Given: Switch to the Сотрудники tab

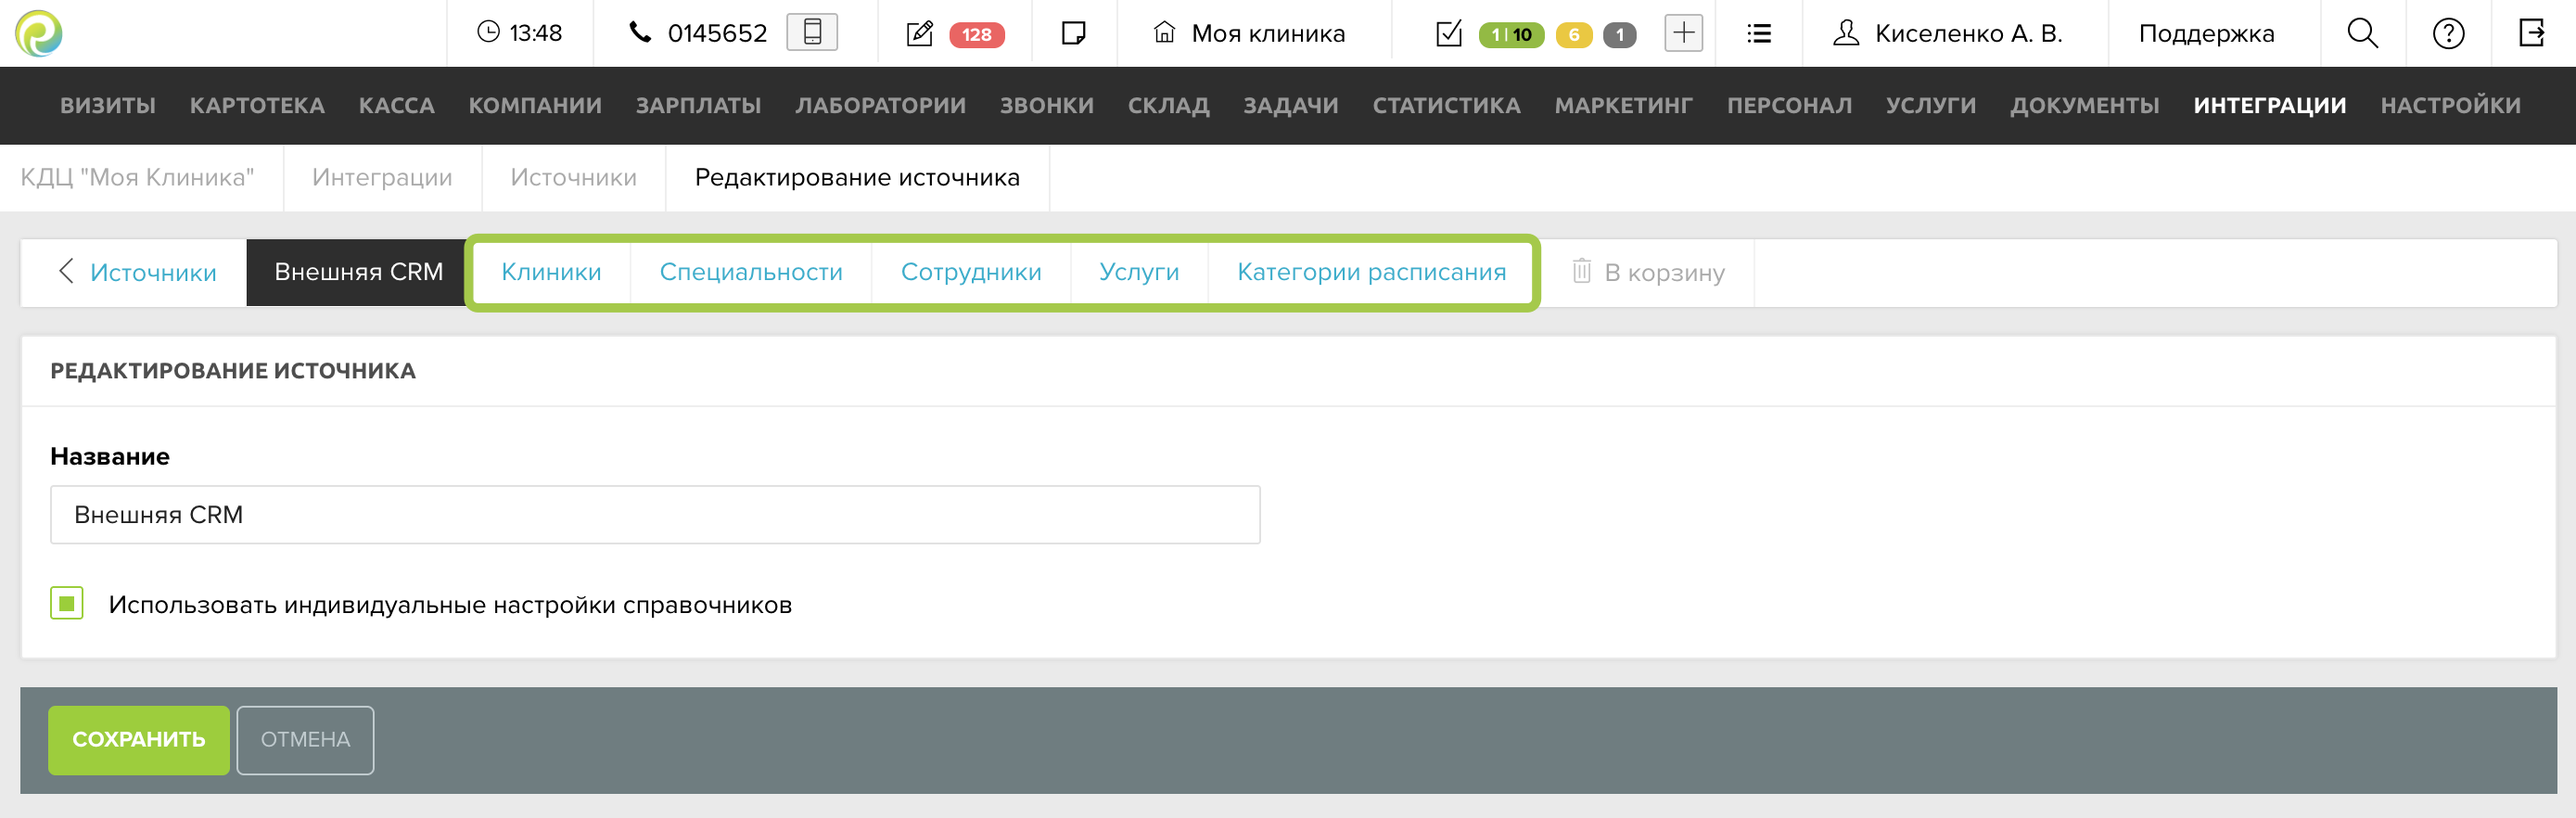Looking at the screenshot, I should [971, 272].
